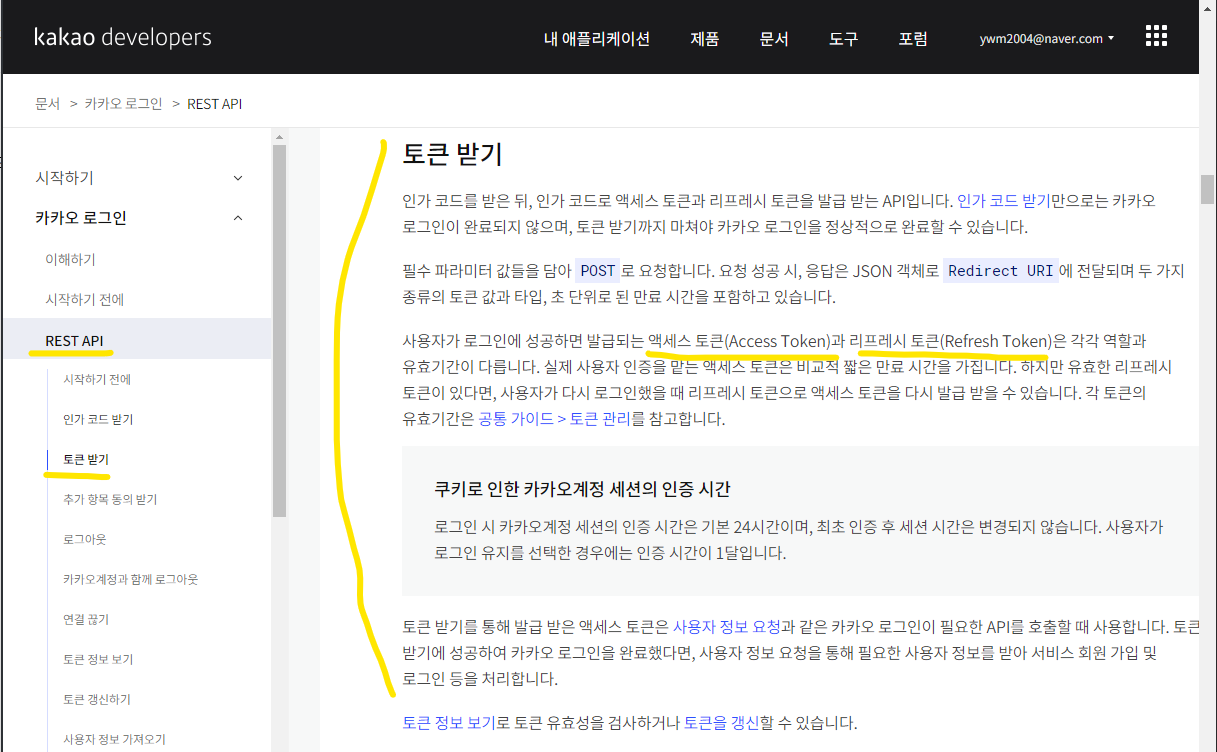This screenshot has width=1217, height=752.
Task: Follow the 사용자 정보 요청 link
Action: click(726, 628)
